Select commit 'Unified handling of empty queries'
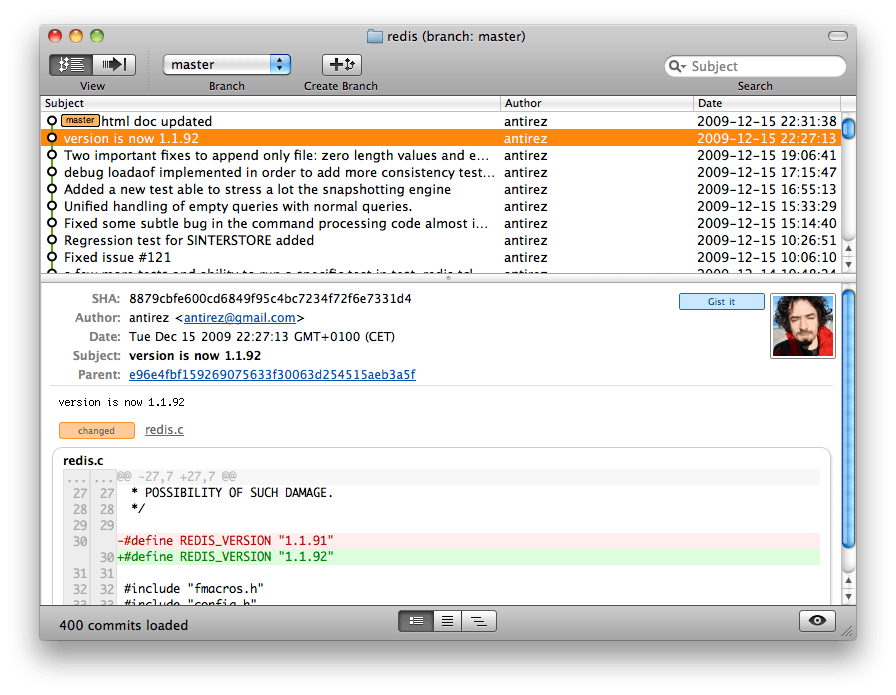The image size is (896, 695). pyautogui.click(x=441, y=206)
